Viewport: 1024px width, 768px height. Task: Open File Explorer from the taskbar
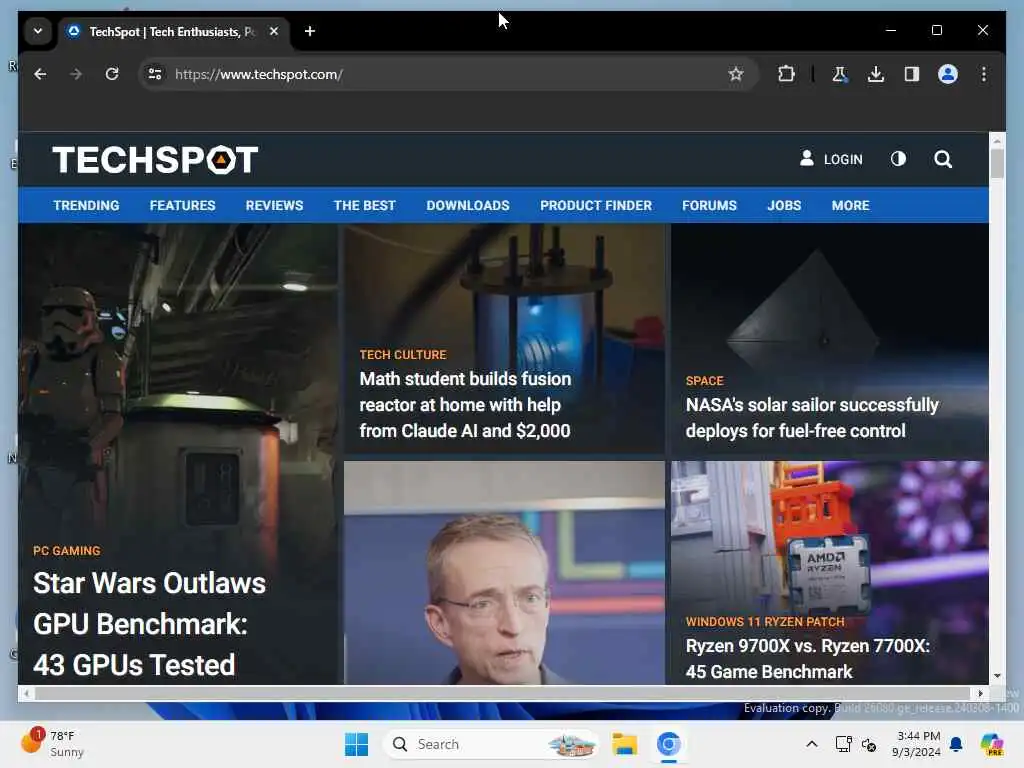(x=624, y=744)
